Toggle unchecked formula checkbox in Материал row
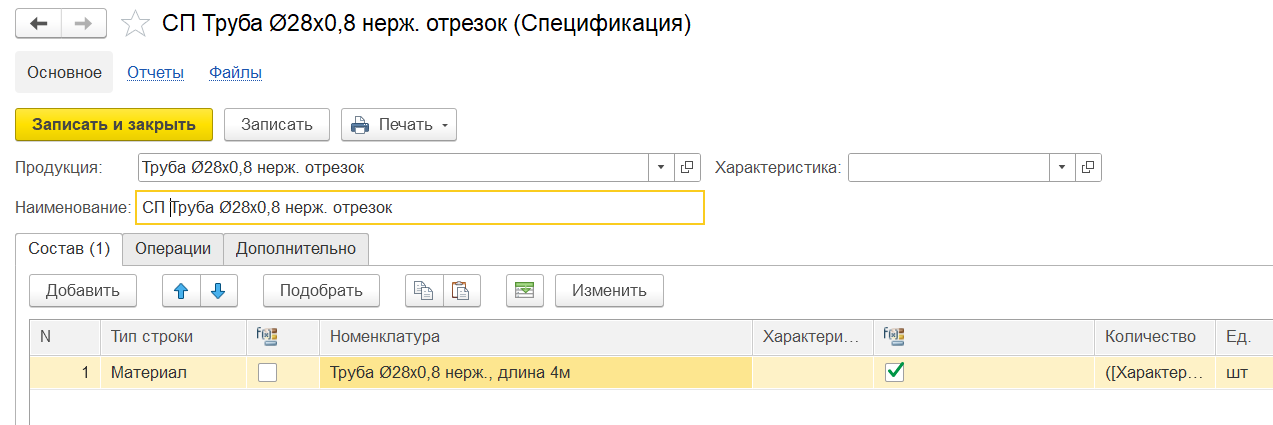Screen dimensions: 1273x425 (x=268, y=373)
